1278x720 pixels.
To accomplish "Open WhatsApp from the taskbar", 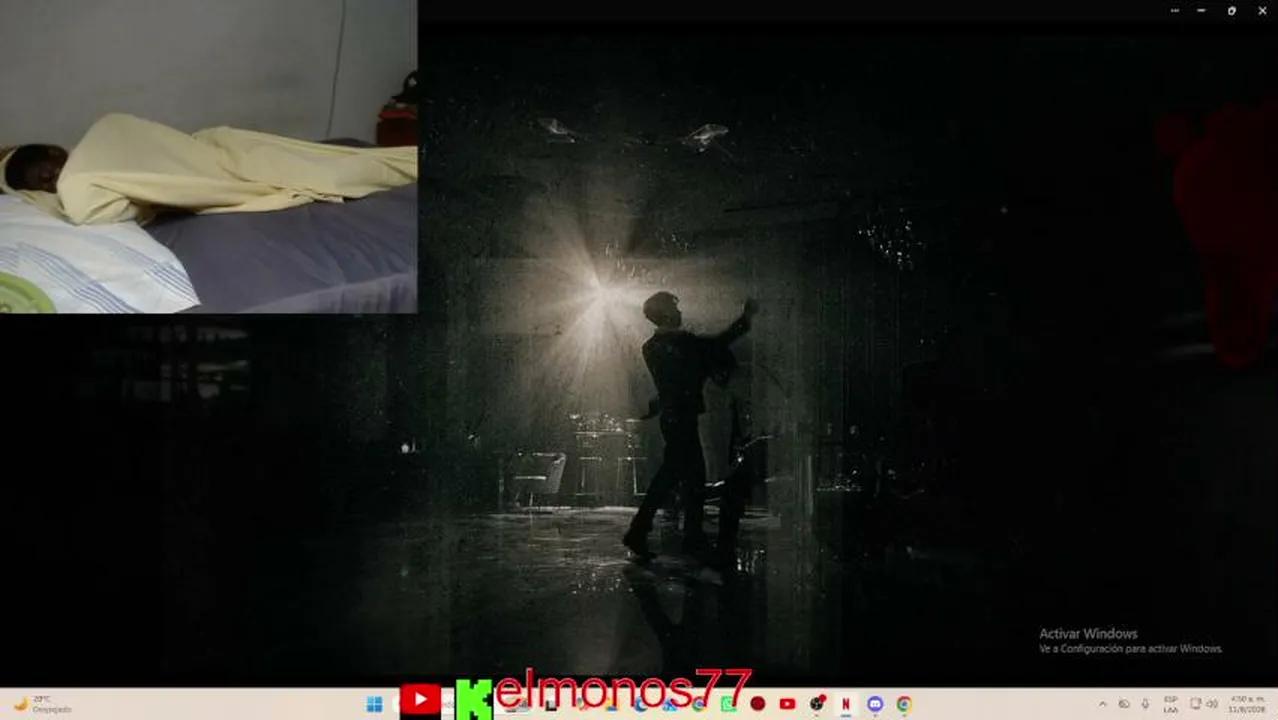I will click(728, 704).
